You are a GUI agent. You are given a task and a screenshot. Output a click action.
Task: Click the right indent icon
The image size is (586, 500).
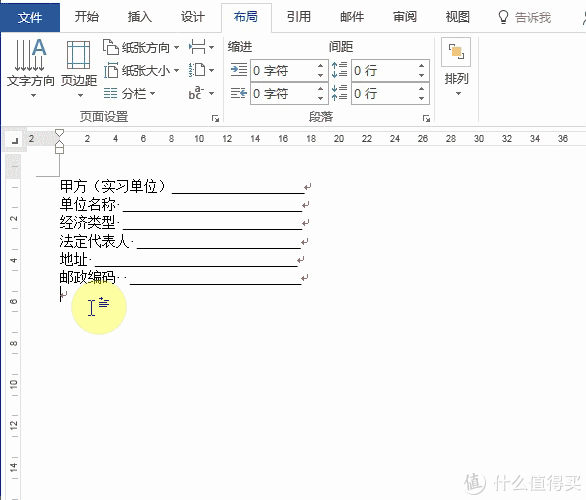pyautogui.click(x=239, y=93)
